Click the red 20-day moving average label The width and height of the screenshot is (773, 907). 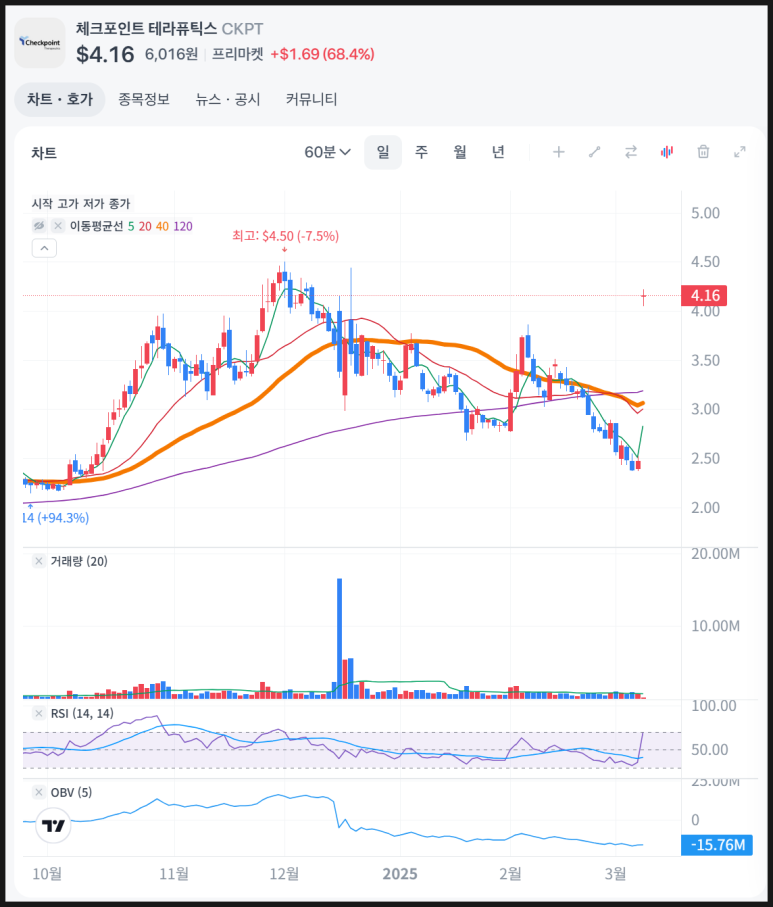pos(145,226)
